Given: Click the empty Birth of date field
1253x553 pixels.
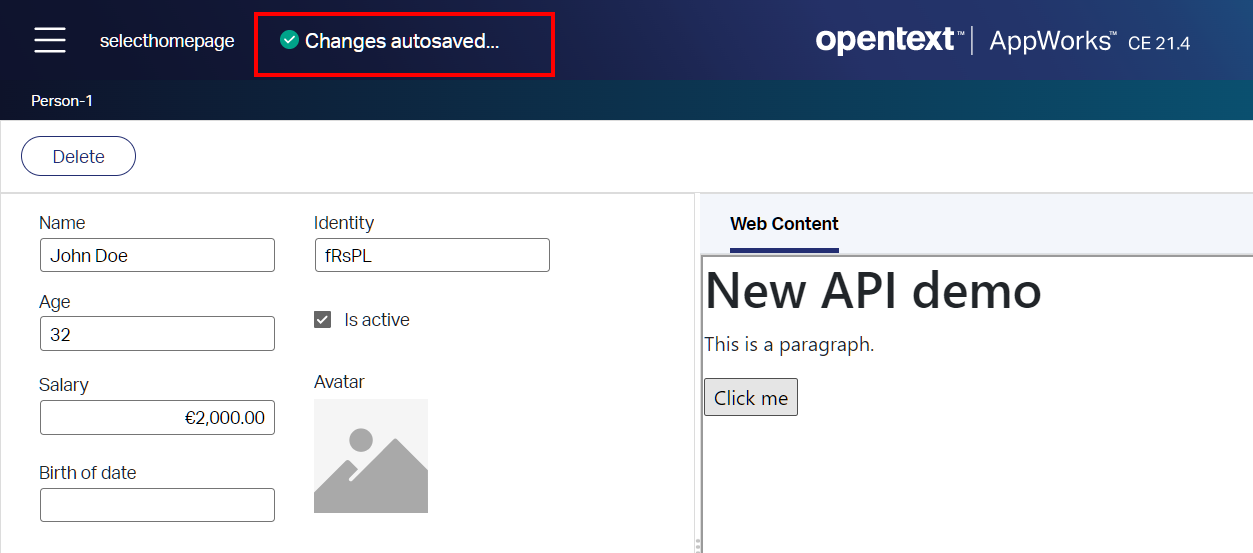Looking at the screenshot, I should coord(157,505).
